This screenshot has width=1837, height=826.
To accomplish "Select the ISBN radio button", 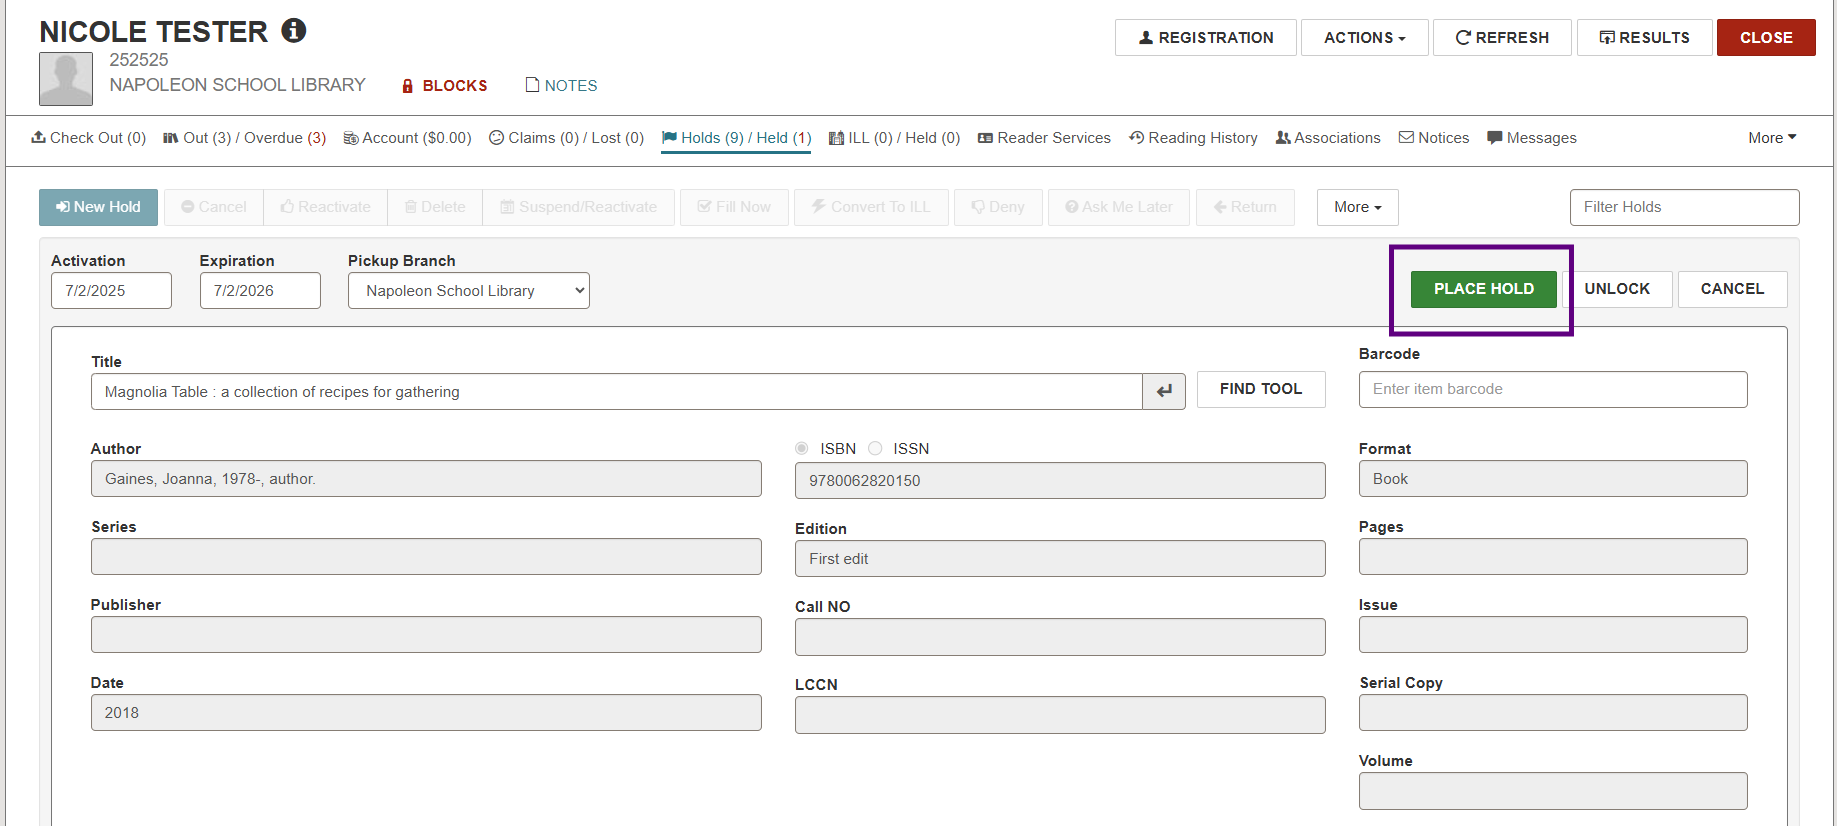I will point(802,449).
